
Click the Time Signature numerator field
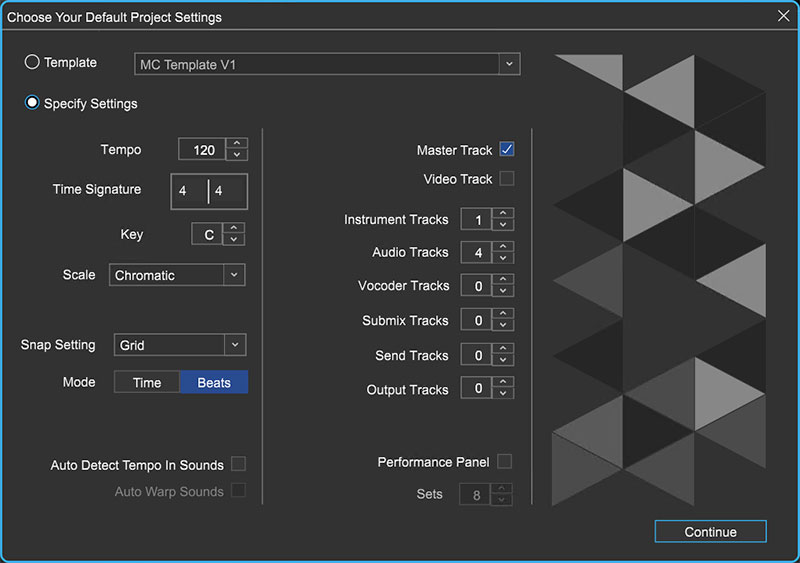(189, 190)
